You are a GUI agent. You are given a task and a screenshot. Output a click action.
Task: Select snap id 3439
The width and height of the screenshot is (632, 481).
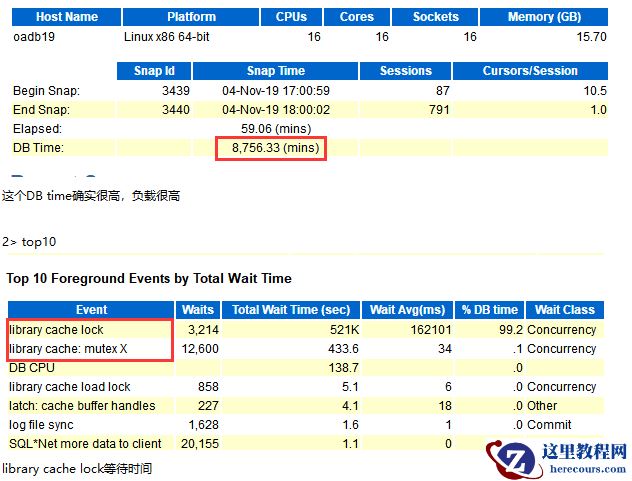pyautogui.click(x=176, y=91)
